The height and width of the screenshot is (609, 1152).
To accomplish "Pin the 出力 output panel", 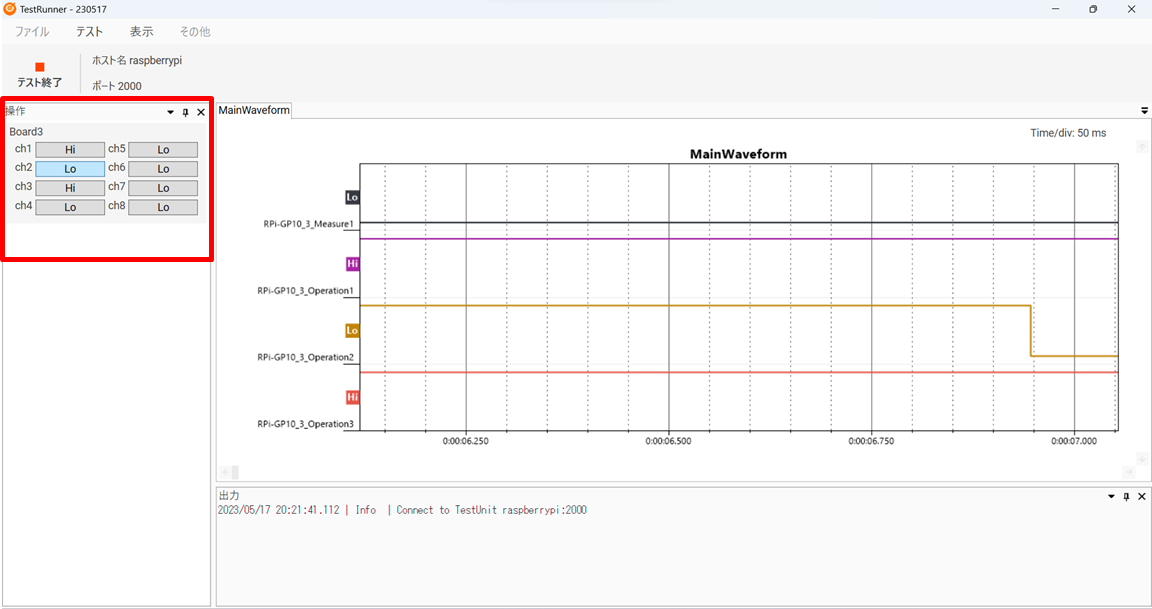I will [x=1126, y=496].
